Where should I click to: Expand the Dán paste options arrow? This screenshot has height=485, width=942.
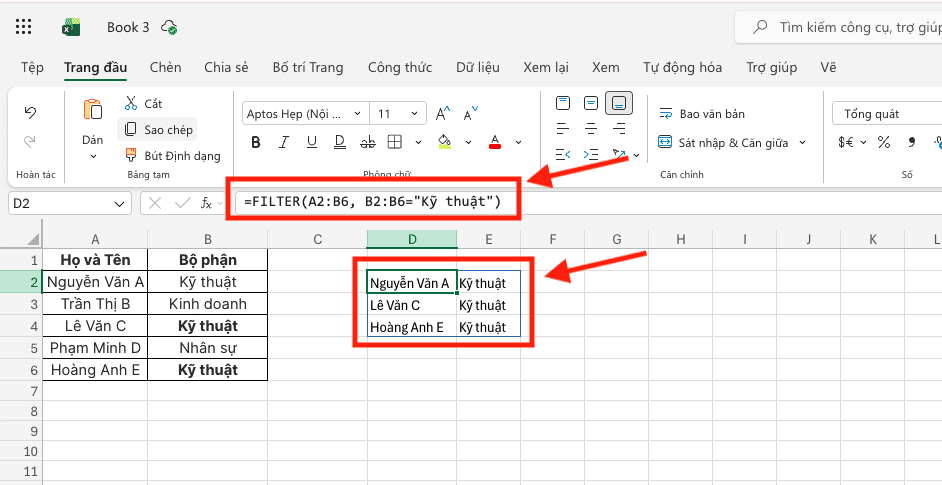(93, 156)
